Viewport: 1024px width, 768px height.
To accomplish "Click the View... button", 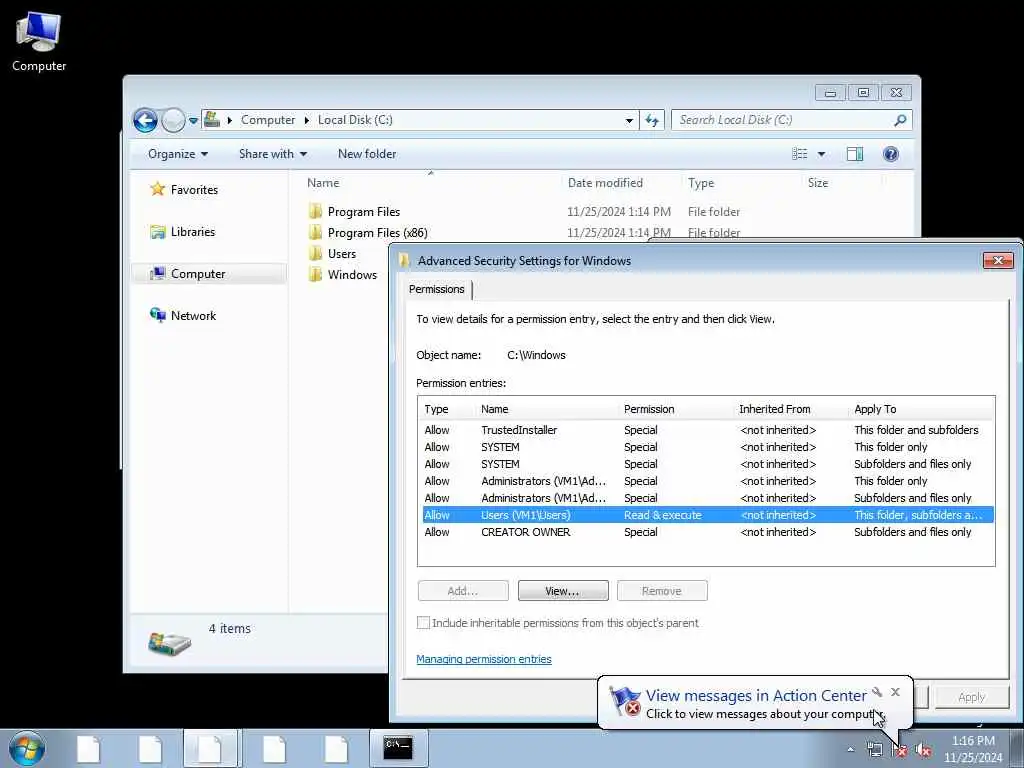I will tap(563, 591).
